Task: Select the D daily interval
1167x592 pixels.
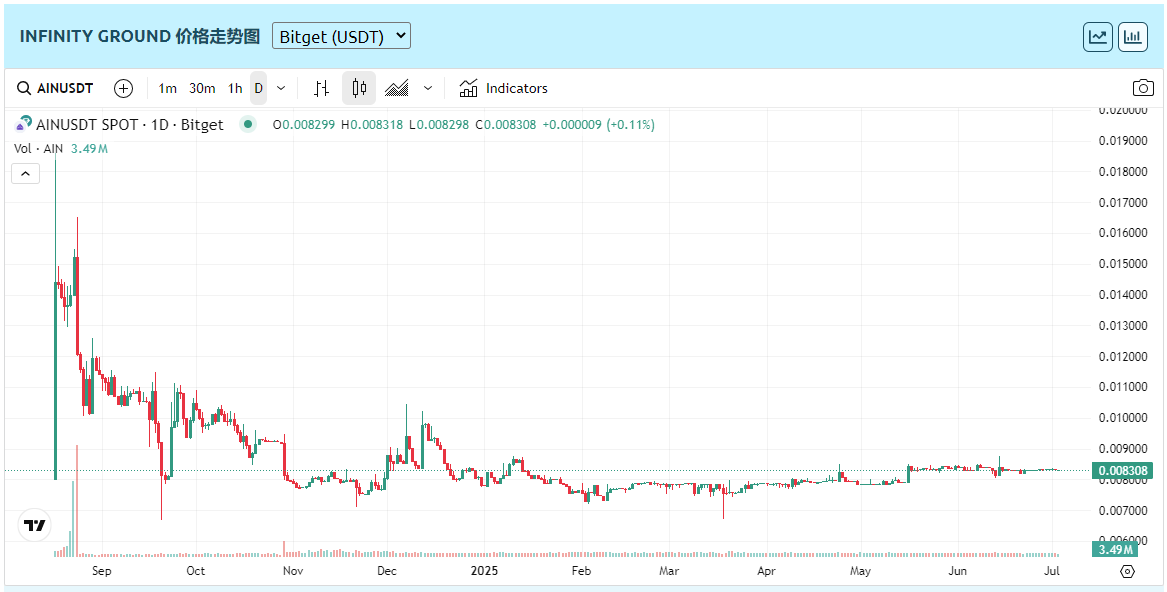Action: pyautogui.click(x=258, y=88)
